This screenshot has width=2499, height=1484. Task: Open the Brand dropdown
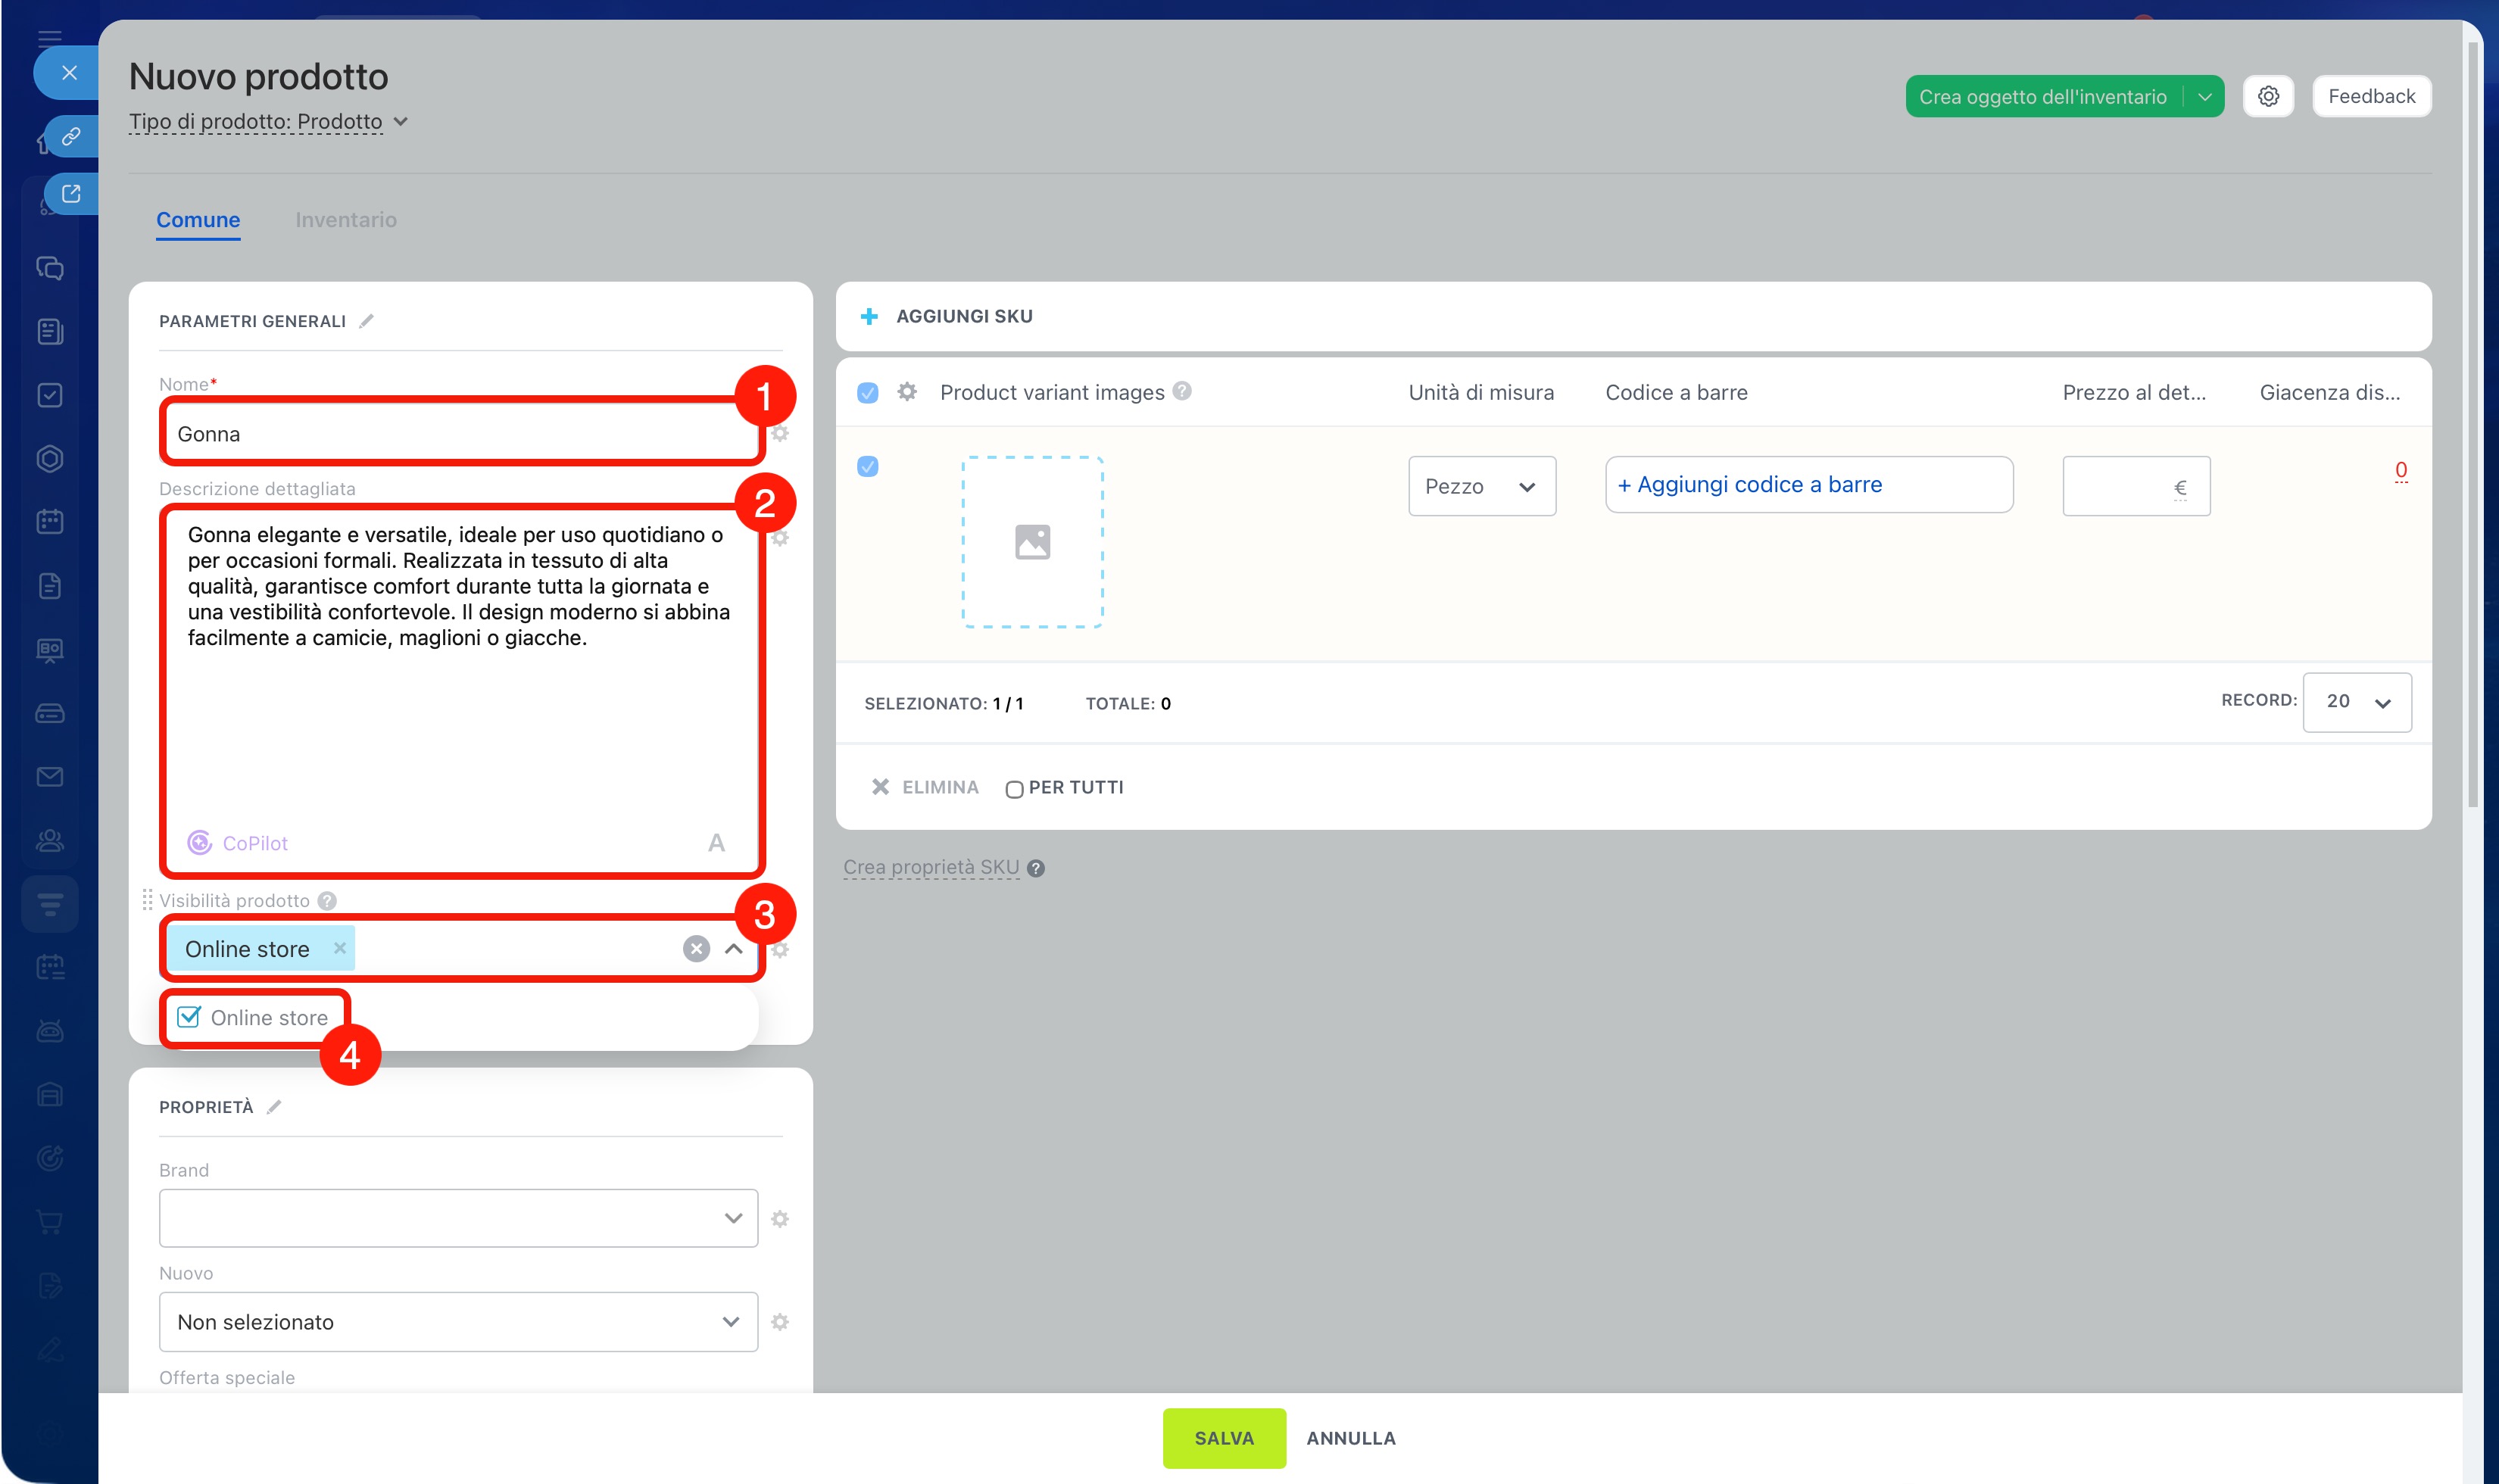(x=458, y=1218)
